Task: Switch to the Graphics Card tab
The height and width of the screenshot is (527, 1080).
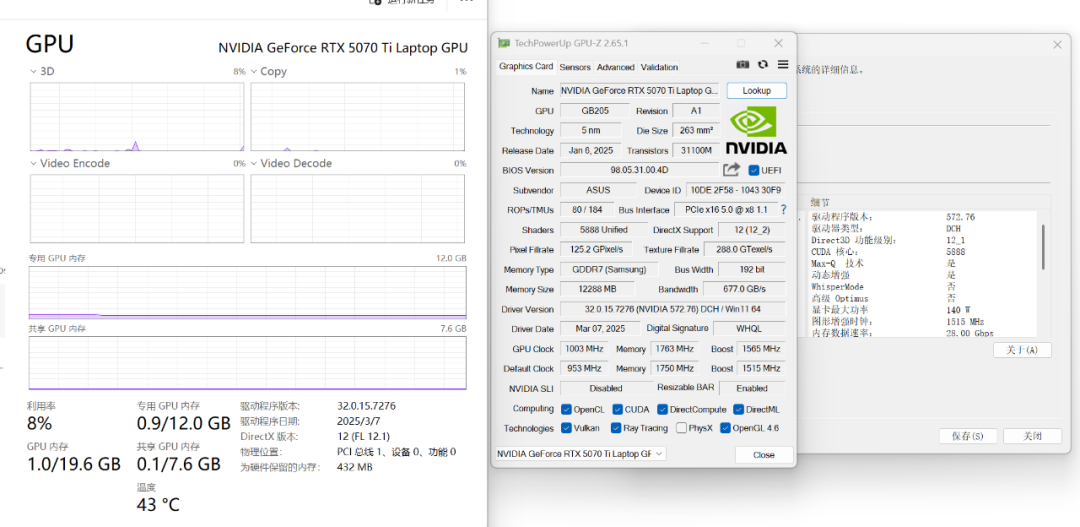Action: coord(526,66)
